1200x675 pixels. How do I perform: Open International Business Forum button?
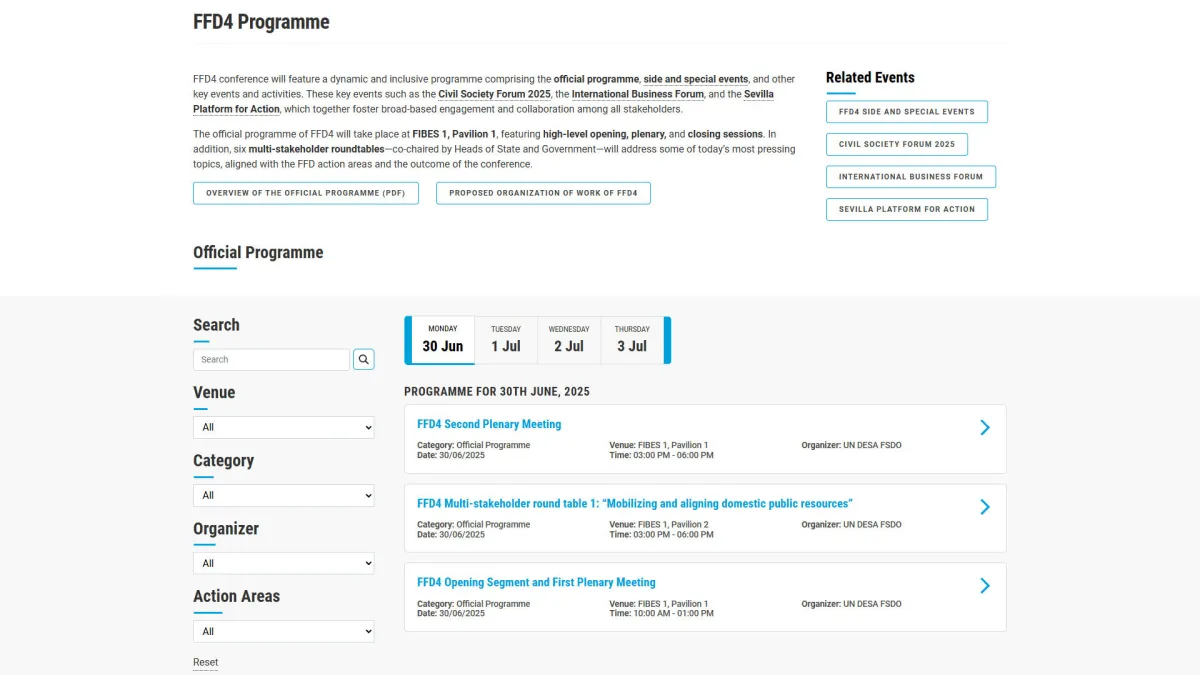(x=911, y=176)
